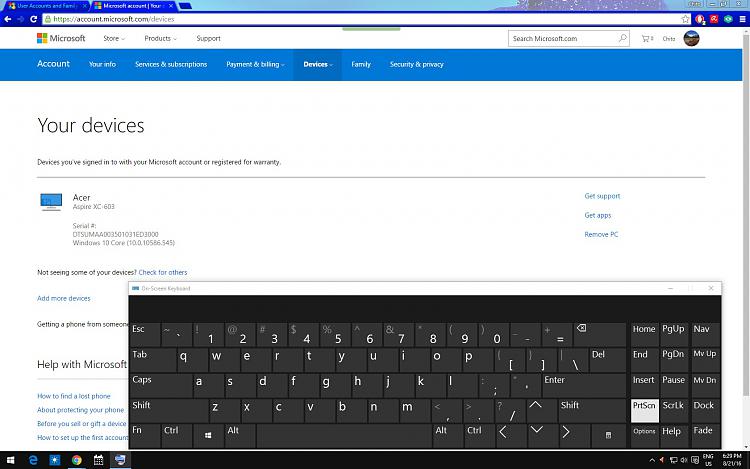
Task: Switch to the User Accounts browser tab
Action: [x=45, y=6]
